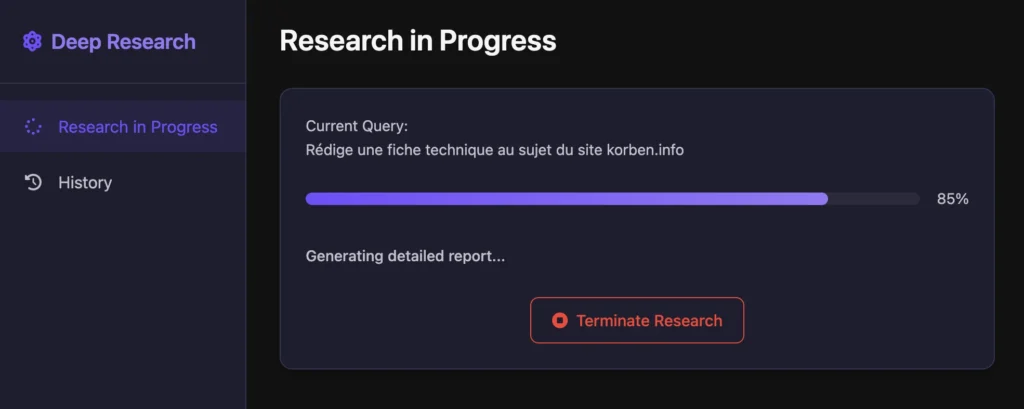Click the word History in the sidebar

(85, 182)
